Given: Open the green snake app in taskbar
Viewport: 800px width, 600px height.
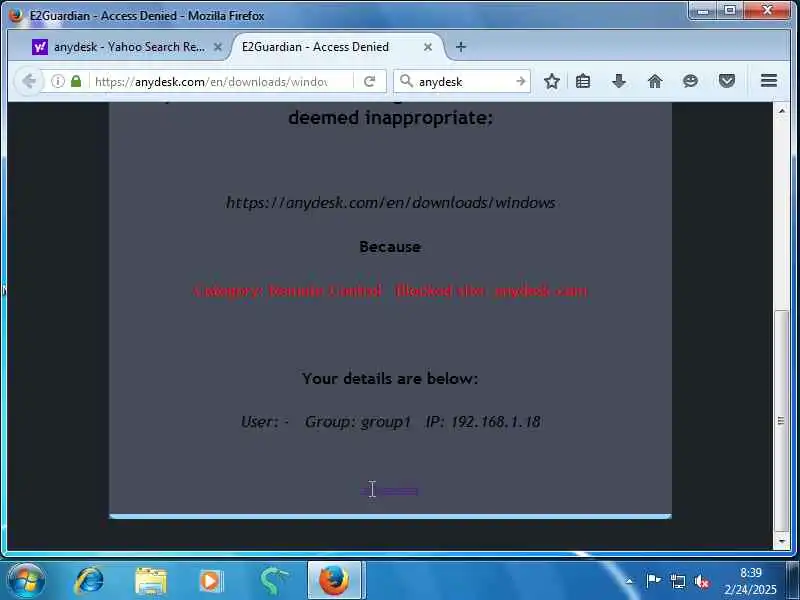Looking at the screenshot, I should (x=274, y=581).
